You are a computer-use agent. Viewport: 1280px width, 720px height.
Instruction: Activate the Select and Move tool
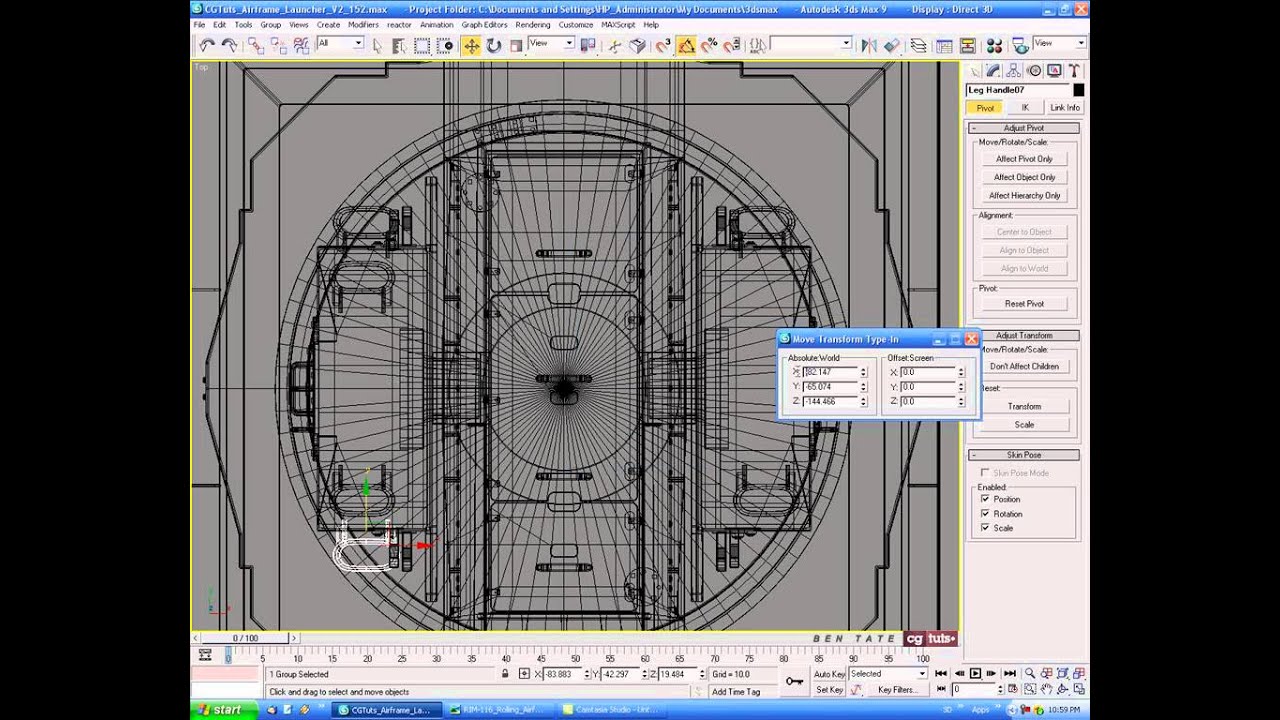pyautogui.click(x=470, y=45)
